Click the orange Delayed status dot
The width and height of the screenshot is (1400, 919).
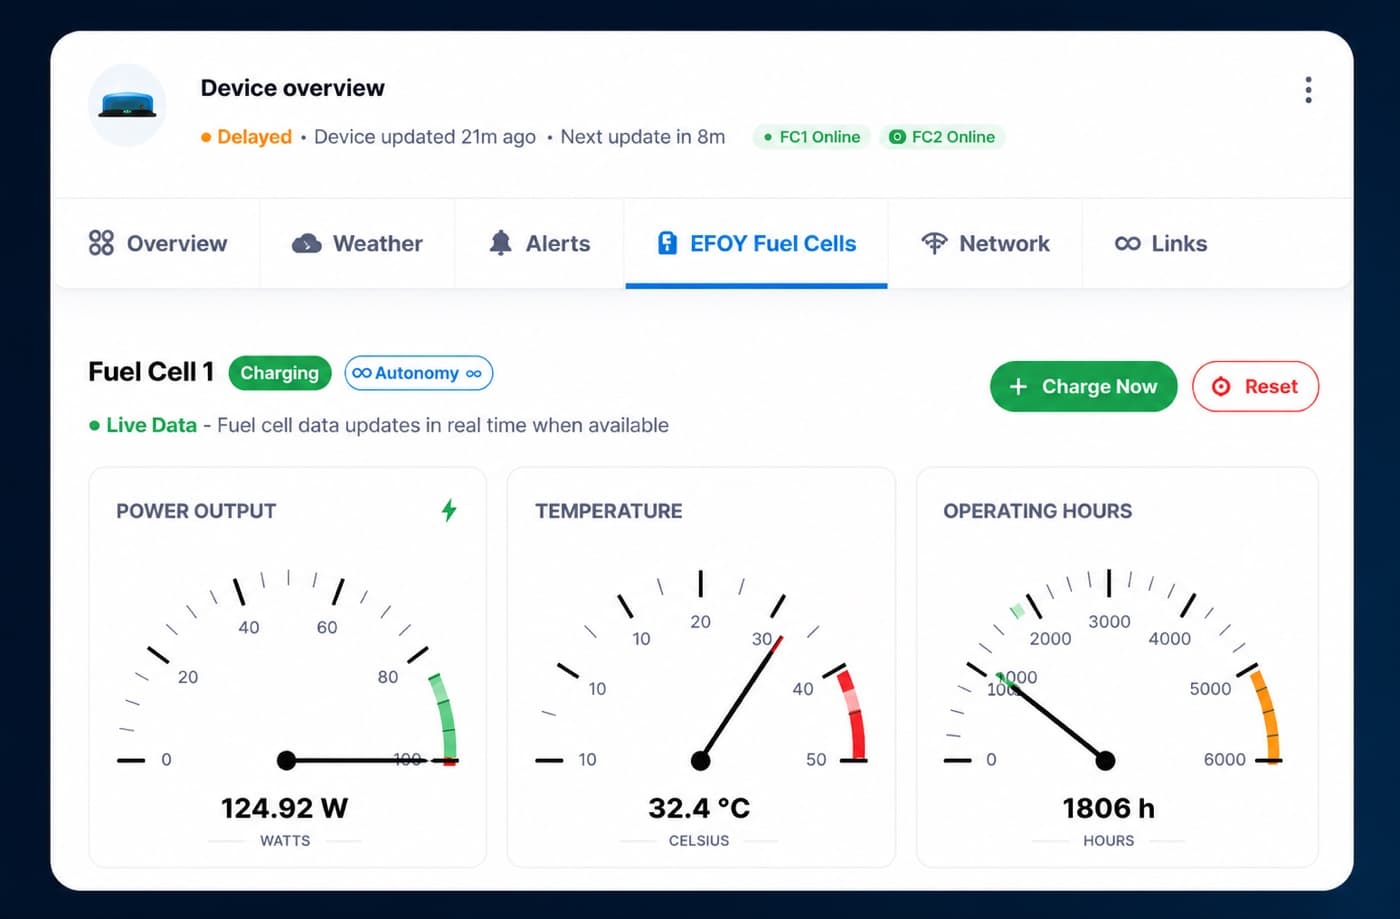206,137
